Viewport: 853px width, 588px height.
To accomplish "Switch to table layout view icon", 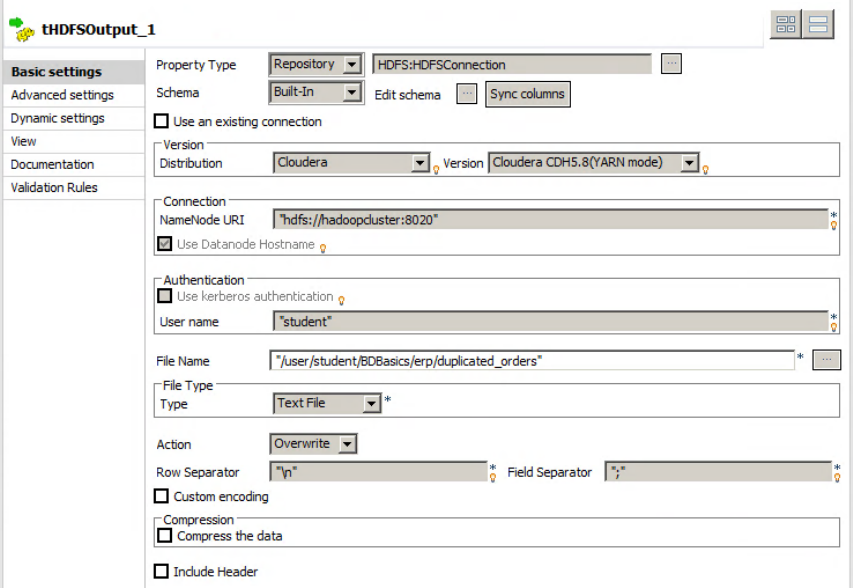I will 786,25.
